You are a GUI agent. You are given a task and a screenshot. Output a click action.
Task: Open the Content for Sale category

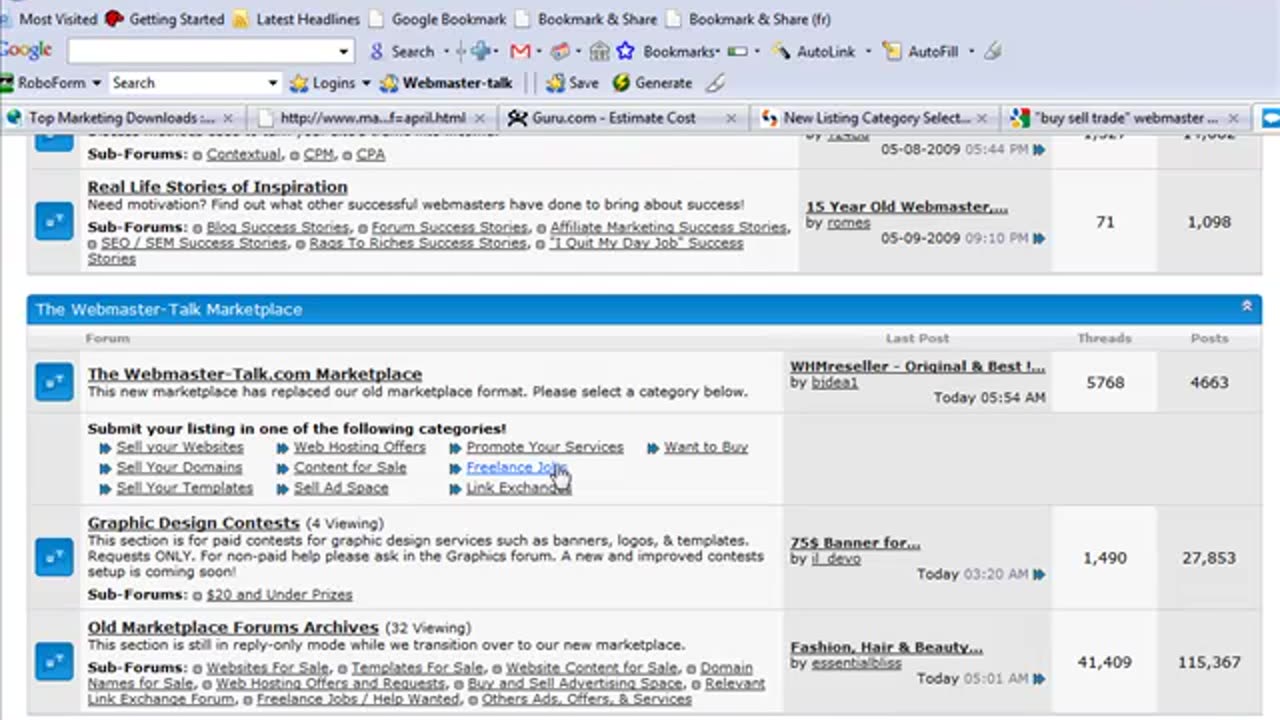[x=350, y=467]
